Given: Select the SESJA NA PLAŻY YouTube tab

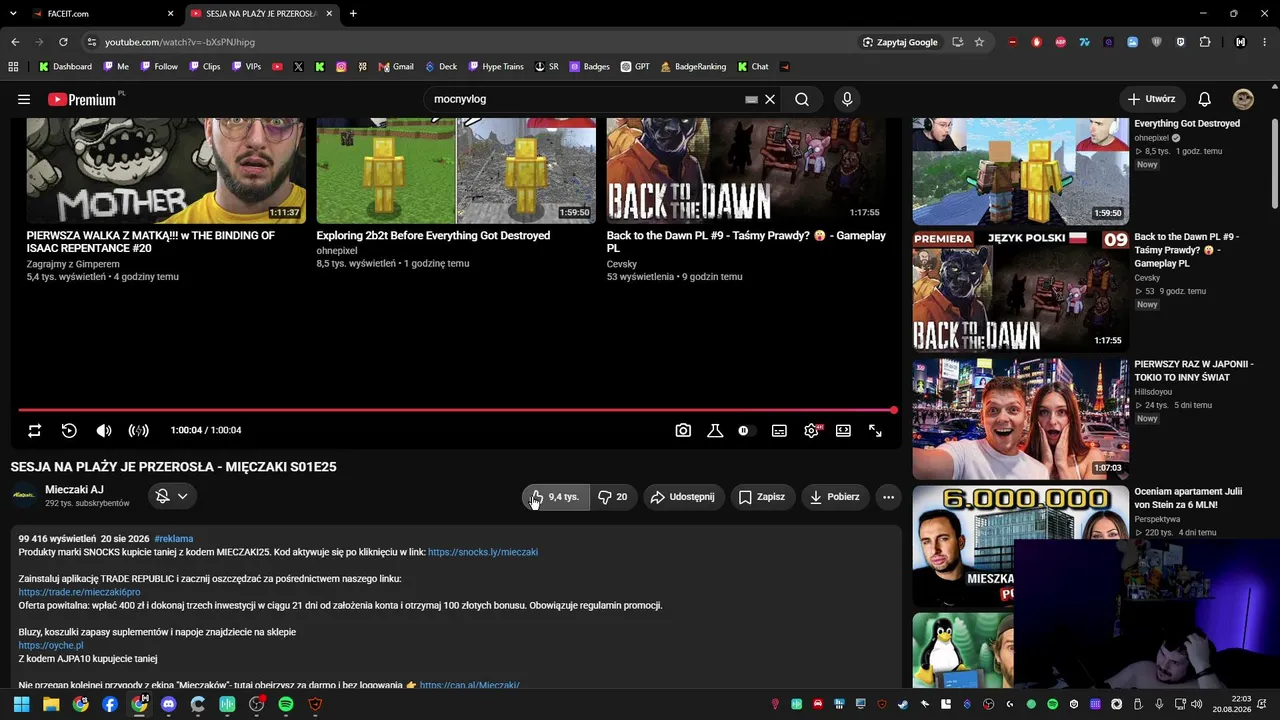Looking at the screenshot, I should 261,14.
